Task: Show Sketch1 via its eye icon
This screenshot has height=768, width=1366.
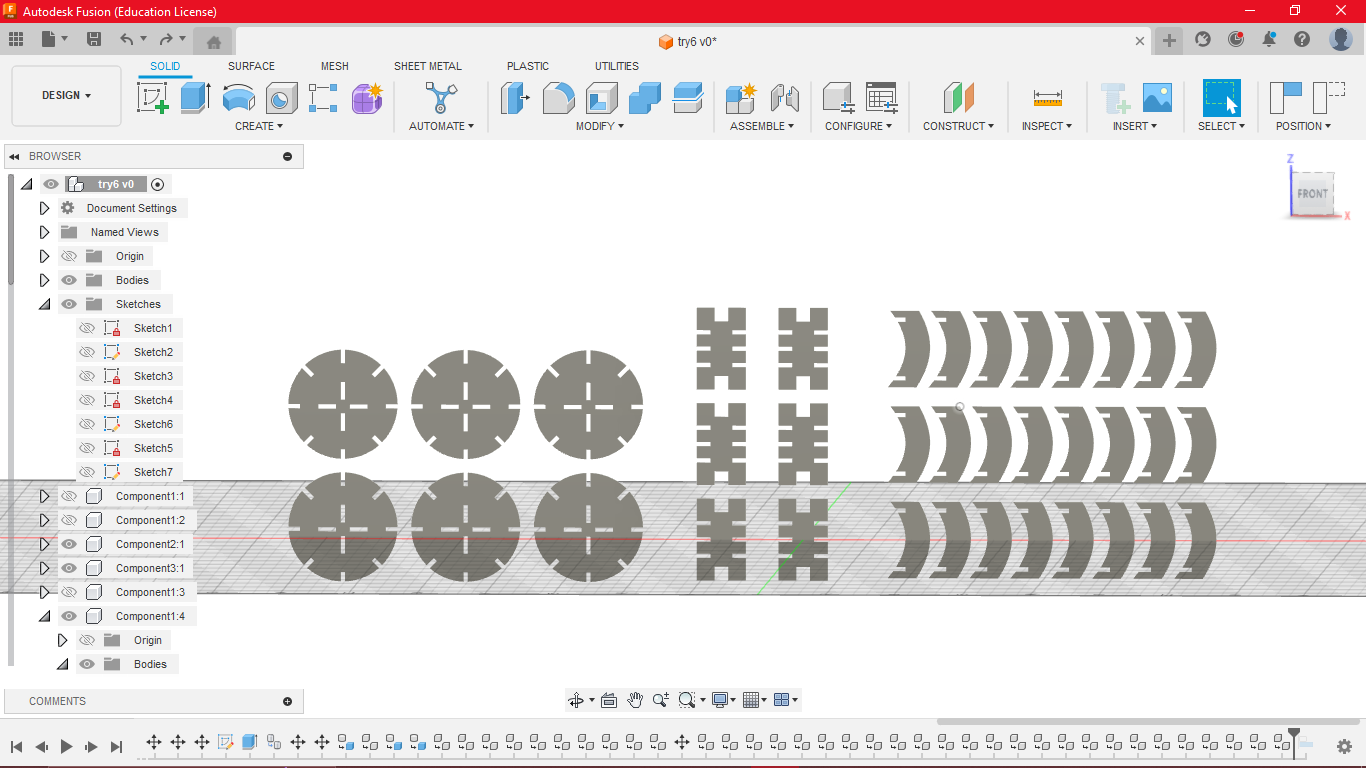Action: point(87,328)
